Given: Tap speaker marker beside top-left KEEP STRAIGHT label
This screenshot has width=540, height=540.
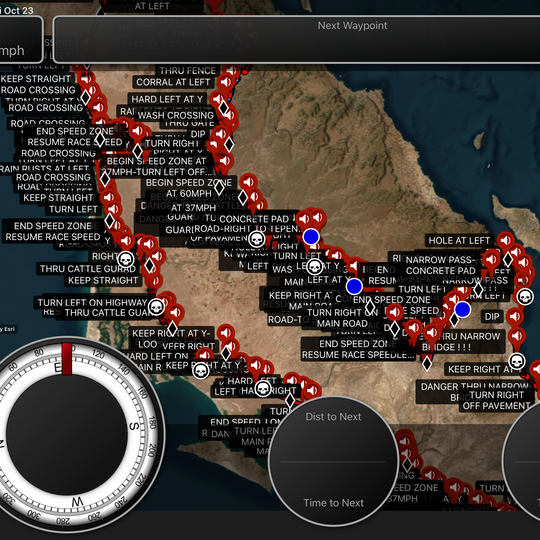Looking at the screenshot, I should point(86,79).
